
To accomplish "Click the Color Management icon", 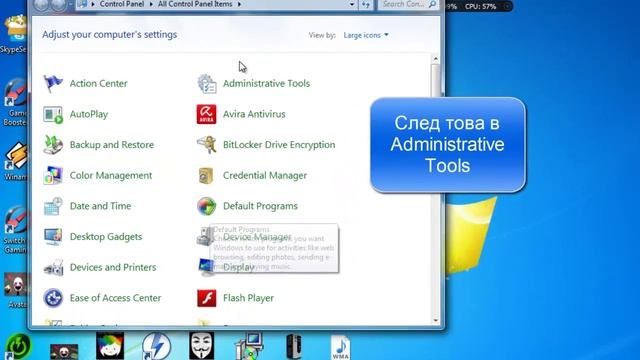I will tap(53, 176).
